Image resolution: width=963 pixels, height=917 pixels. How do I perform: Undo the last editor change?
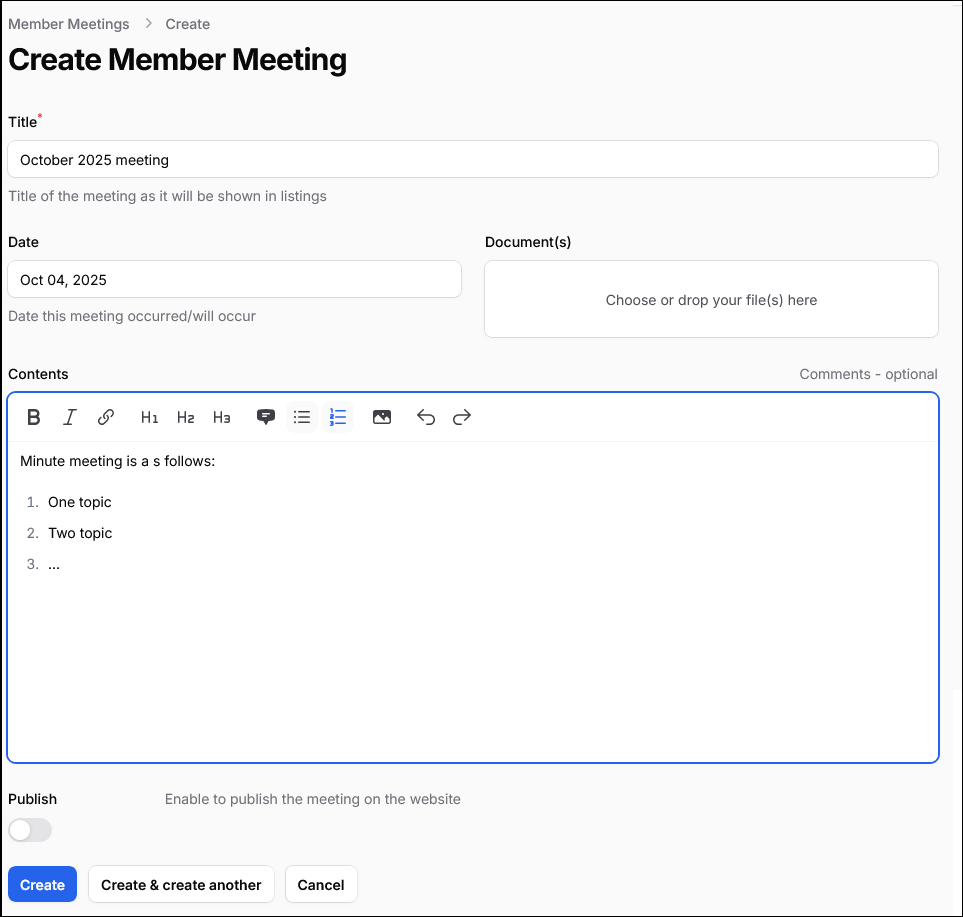click(x=426, y=417)
